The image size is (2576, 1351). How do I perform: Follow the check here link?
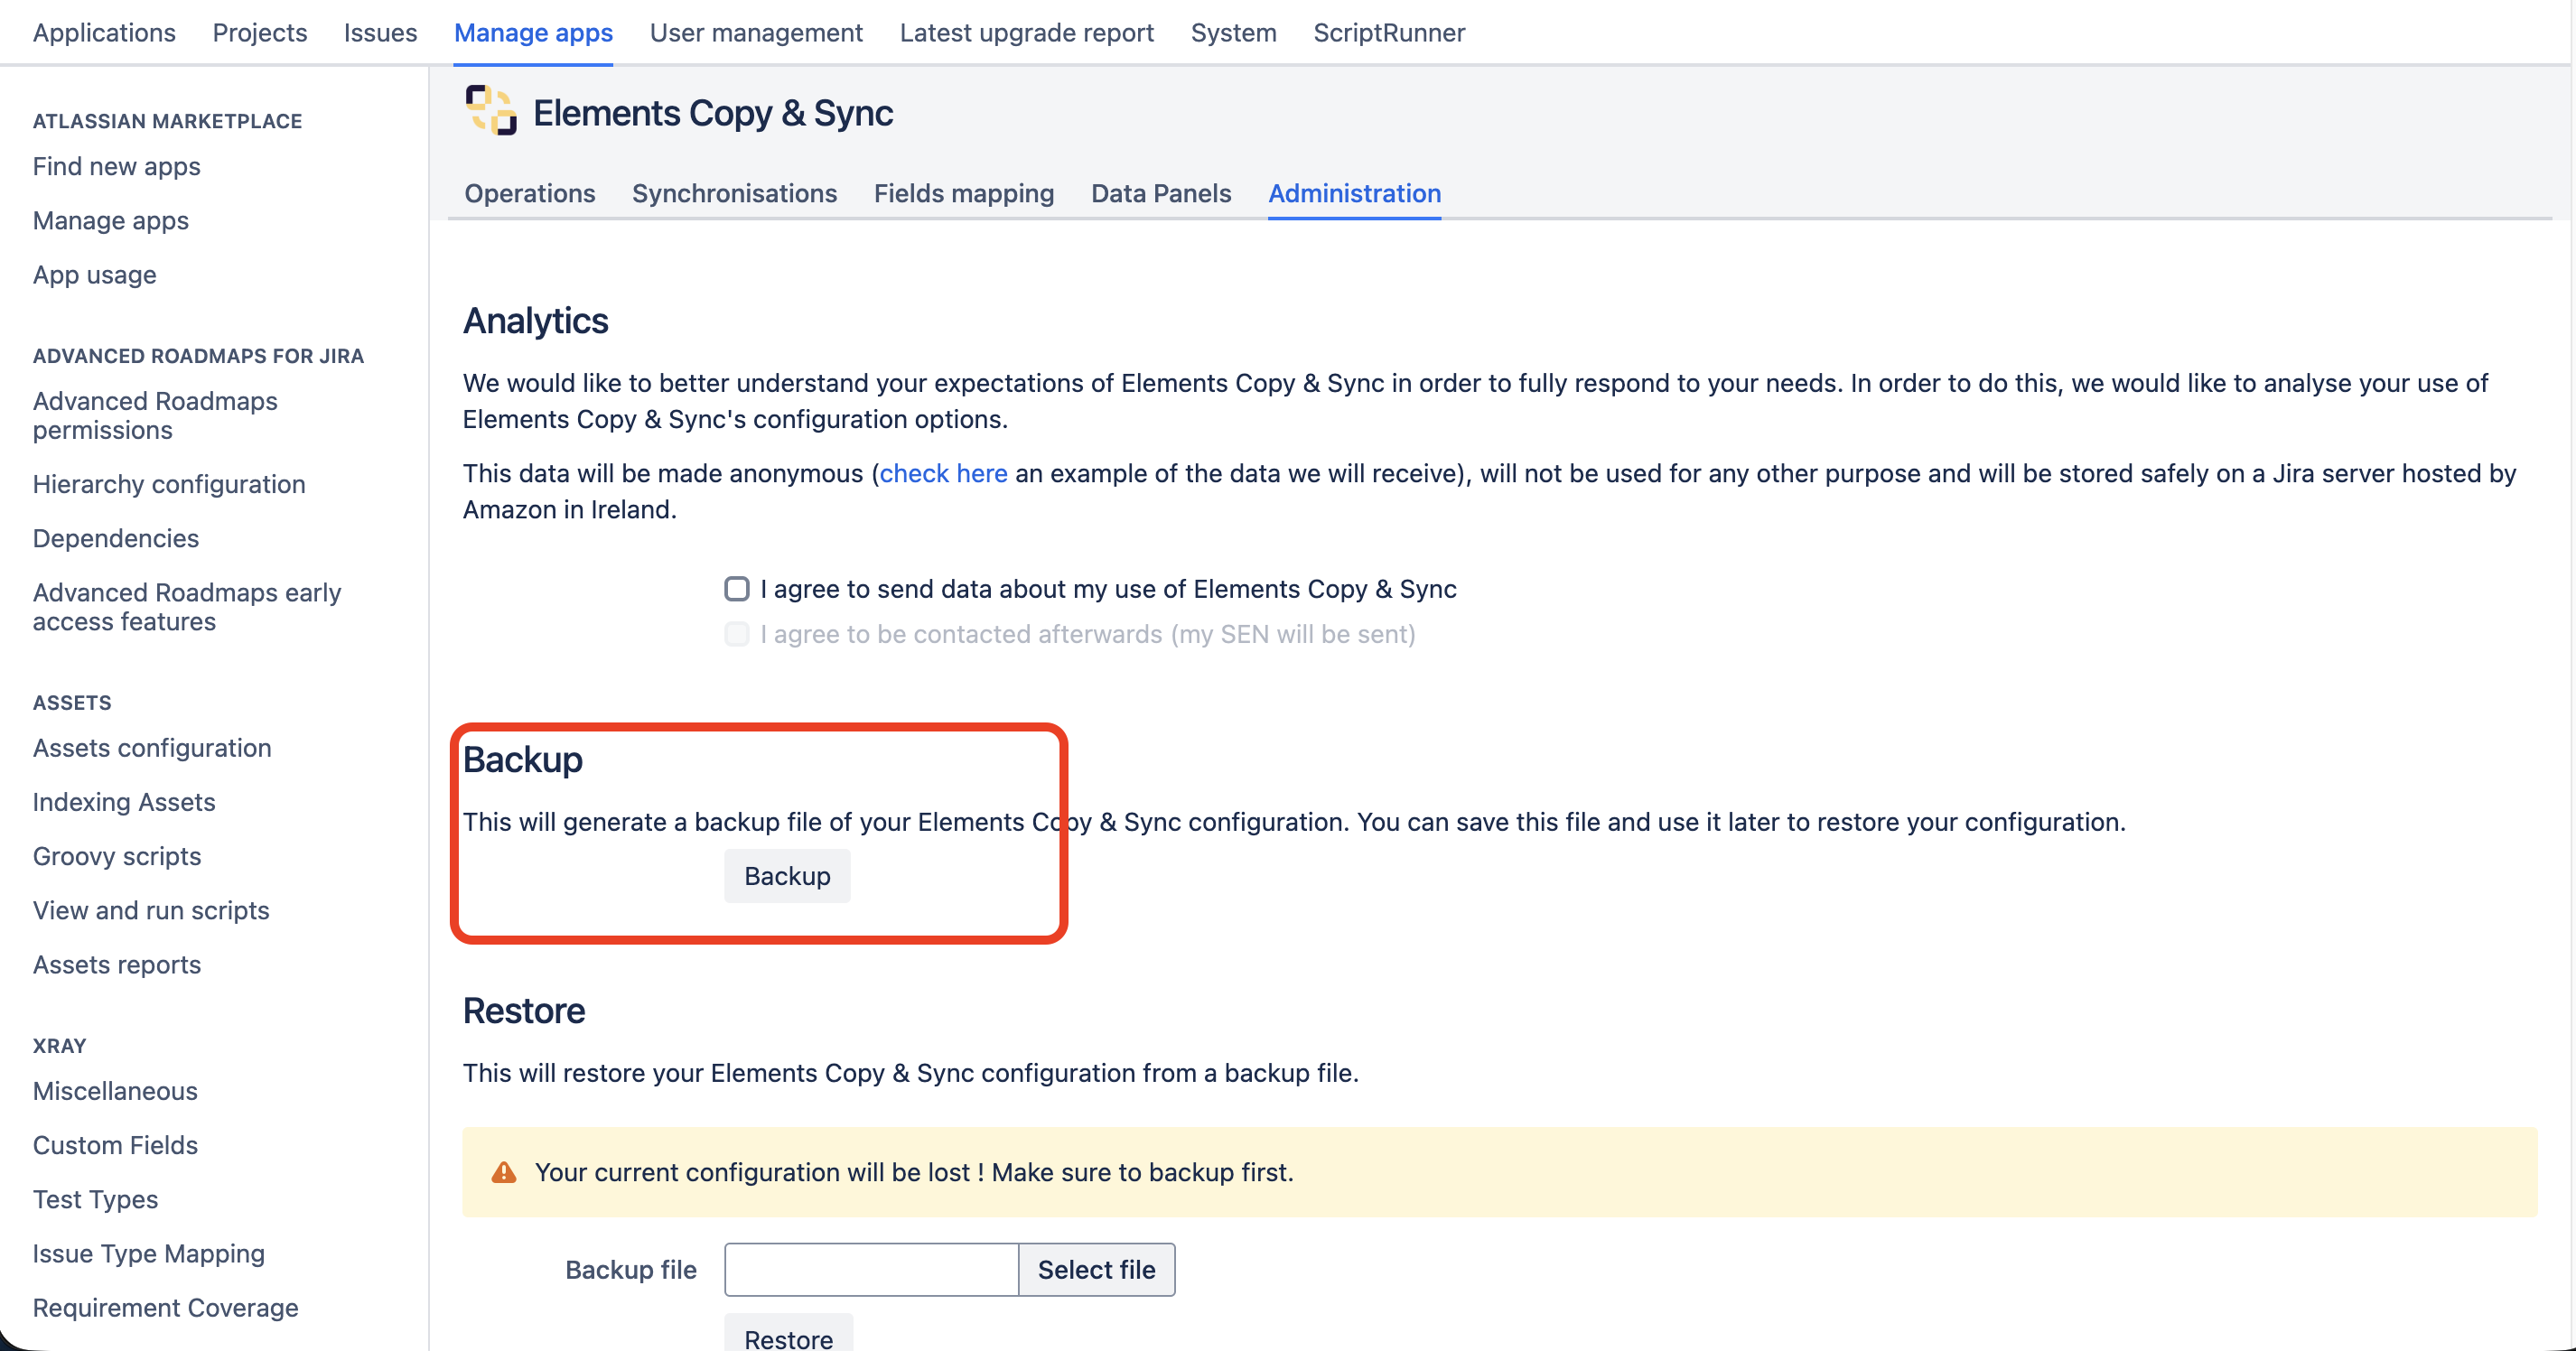[943, 473]
